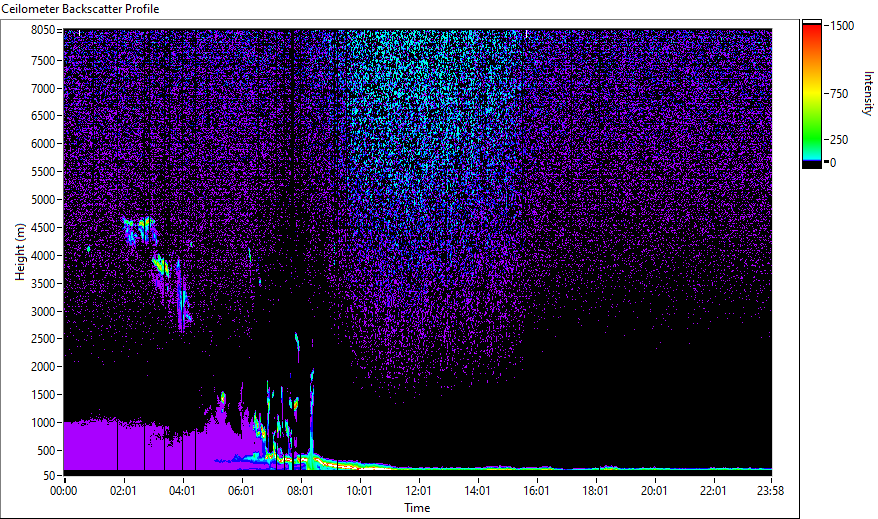Click the 5500 height tick label
The image size is (878, 519).
coord(43,172)
